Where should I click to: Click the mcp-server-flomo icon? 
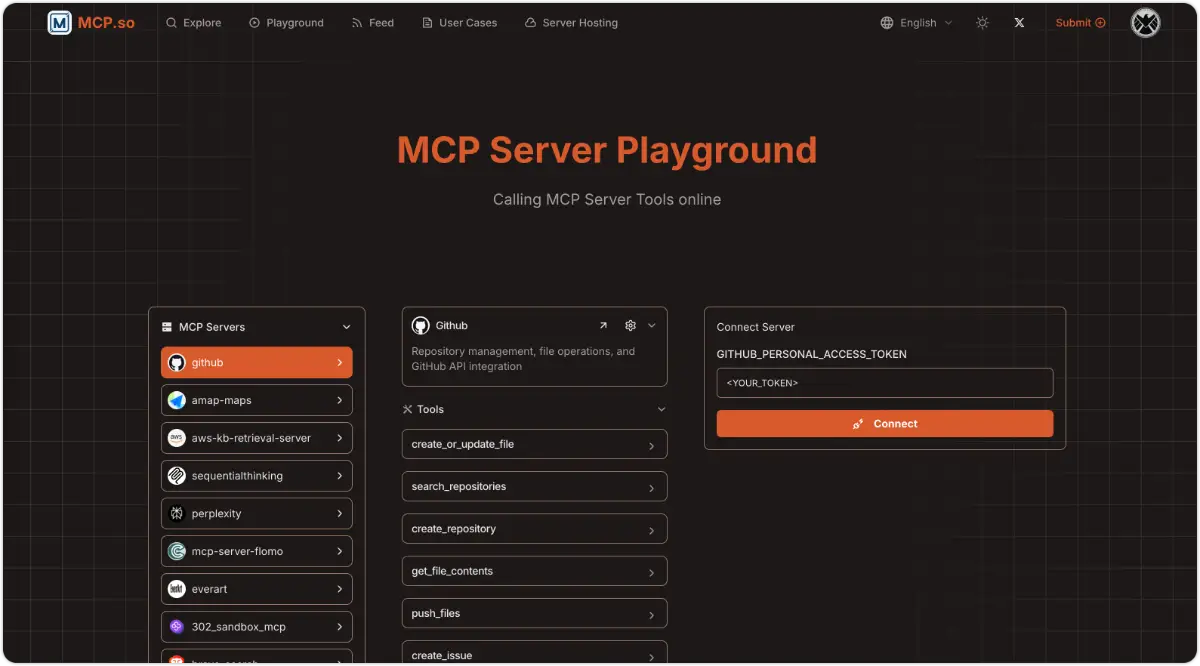(177, 551)
